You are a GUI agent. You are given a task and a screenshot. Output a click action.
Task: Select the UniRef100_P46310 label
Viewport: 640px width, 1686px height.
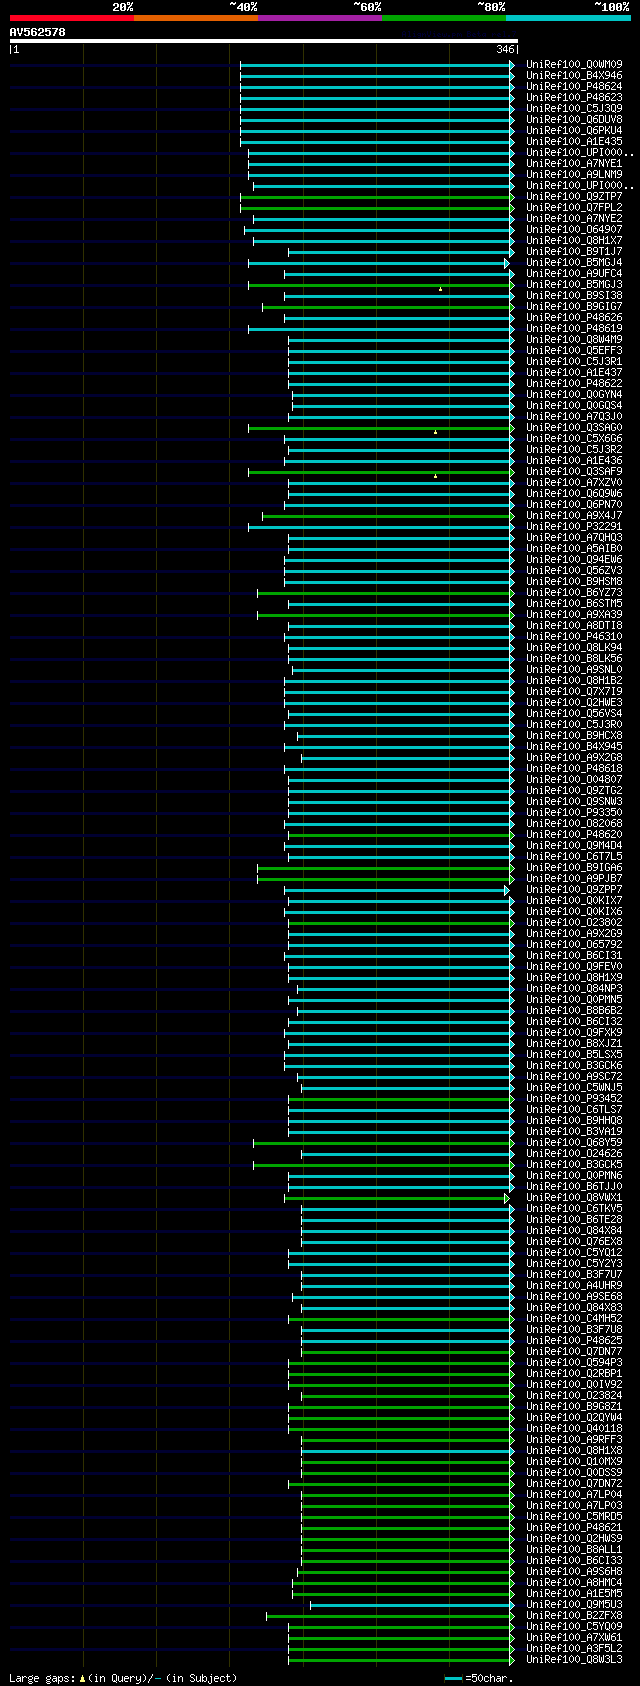[574, 637]
